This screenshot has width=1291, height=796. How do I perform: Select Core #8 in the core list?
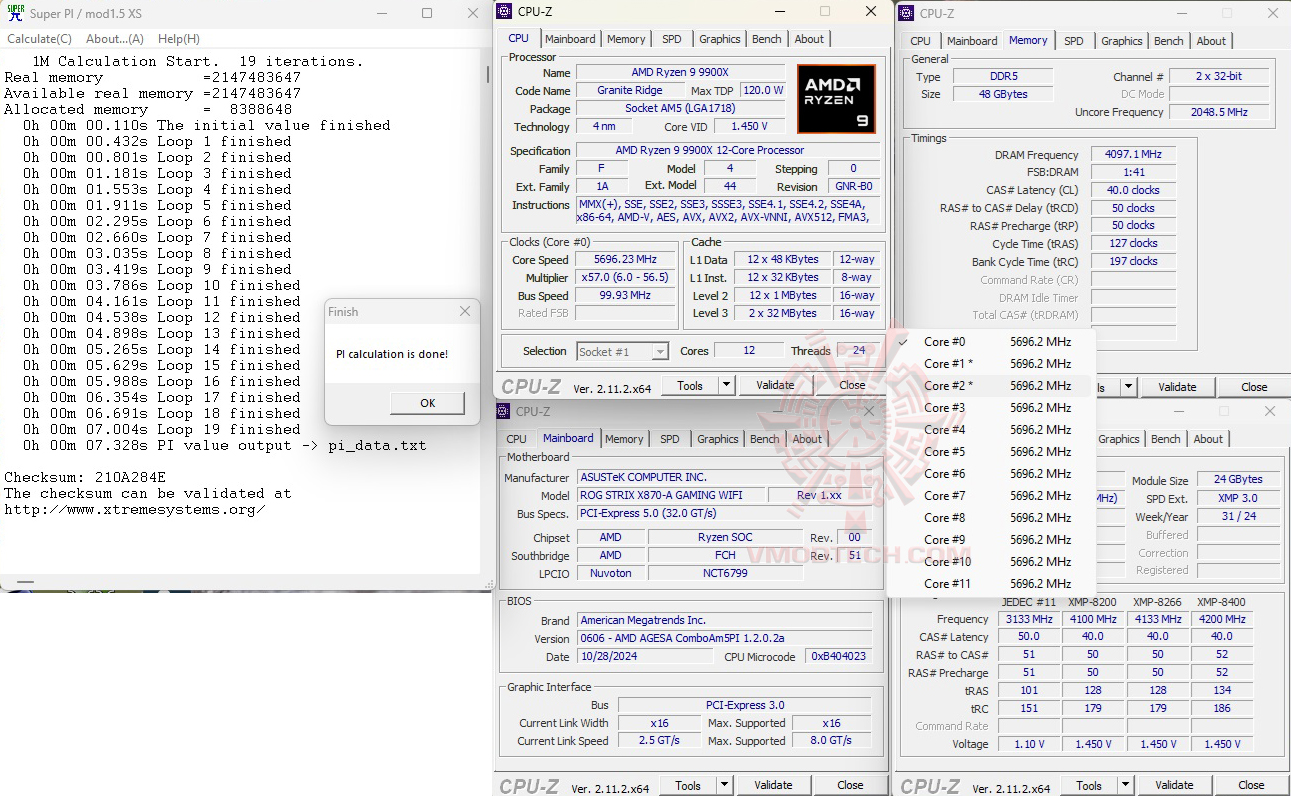click(x=991, y=518)
